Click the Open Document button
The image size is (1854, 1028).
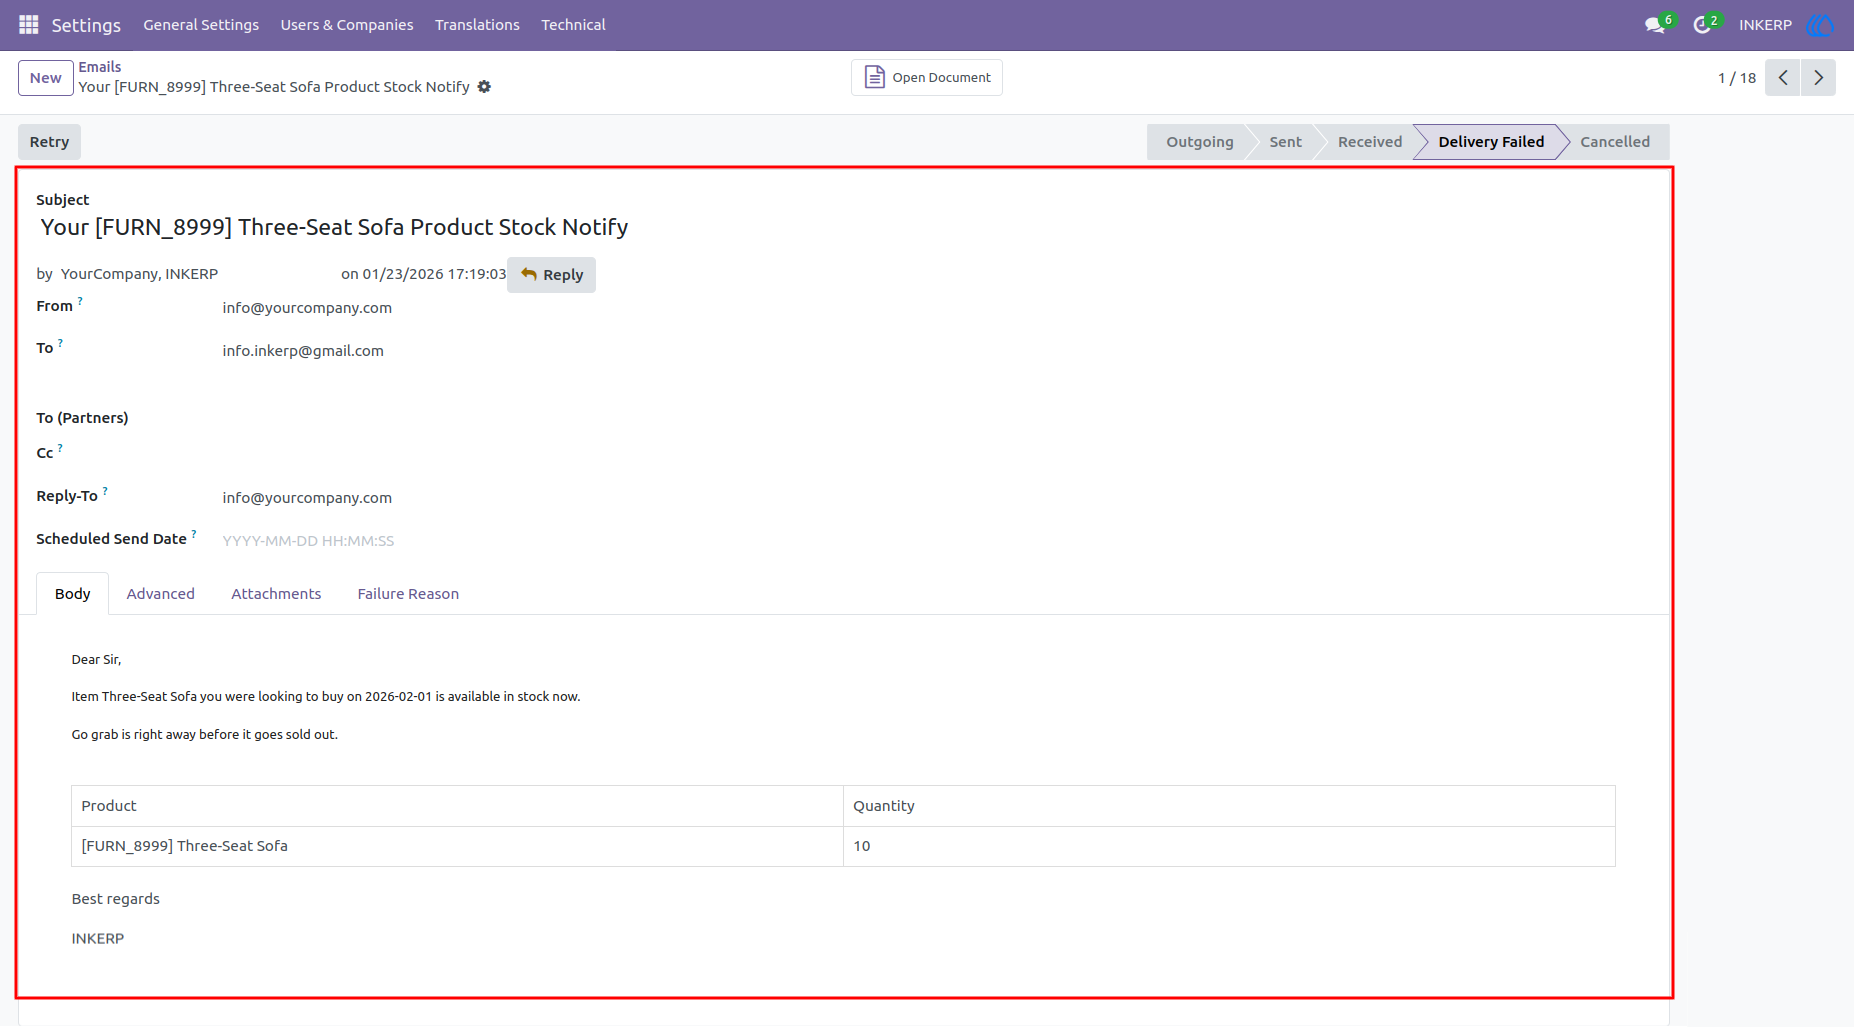927,77
